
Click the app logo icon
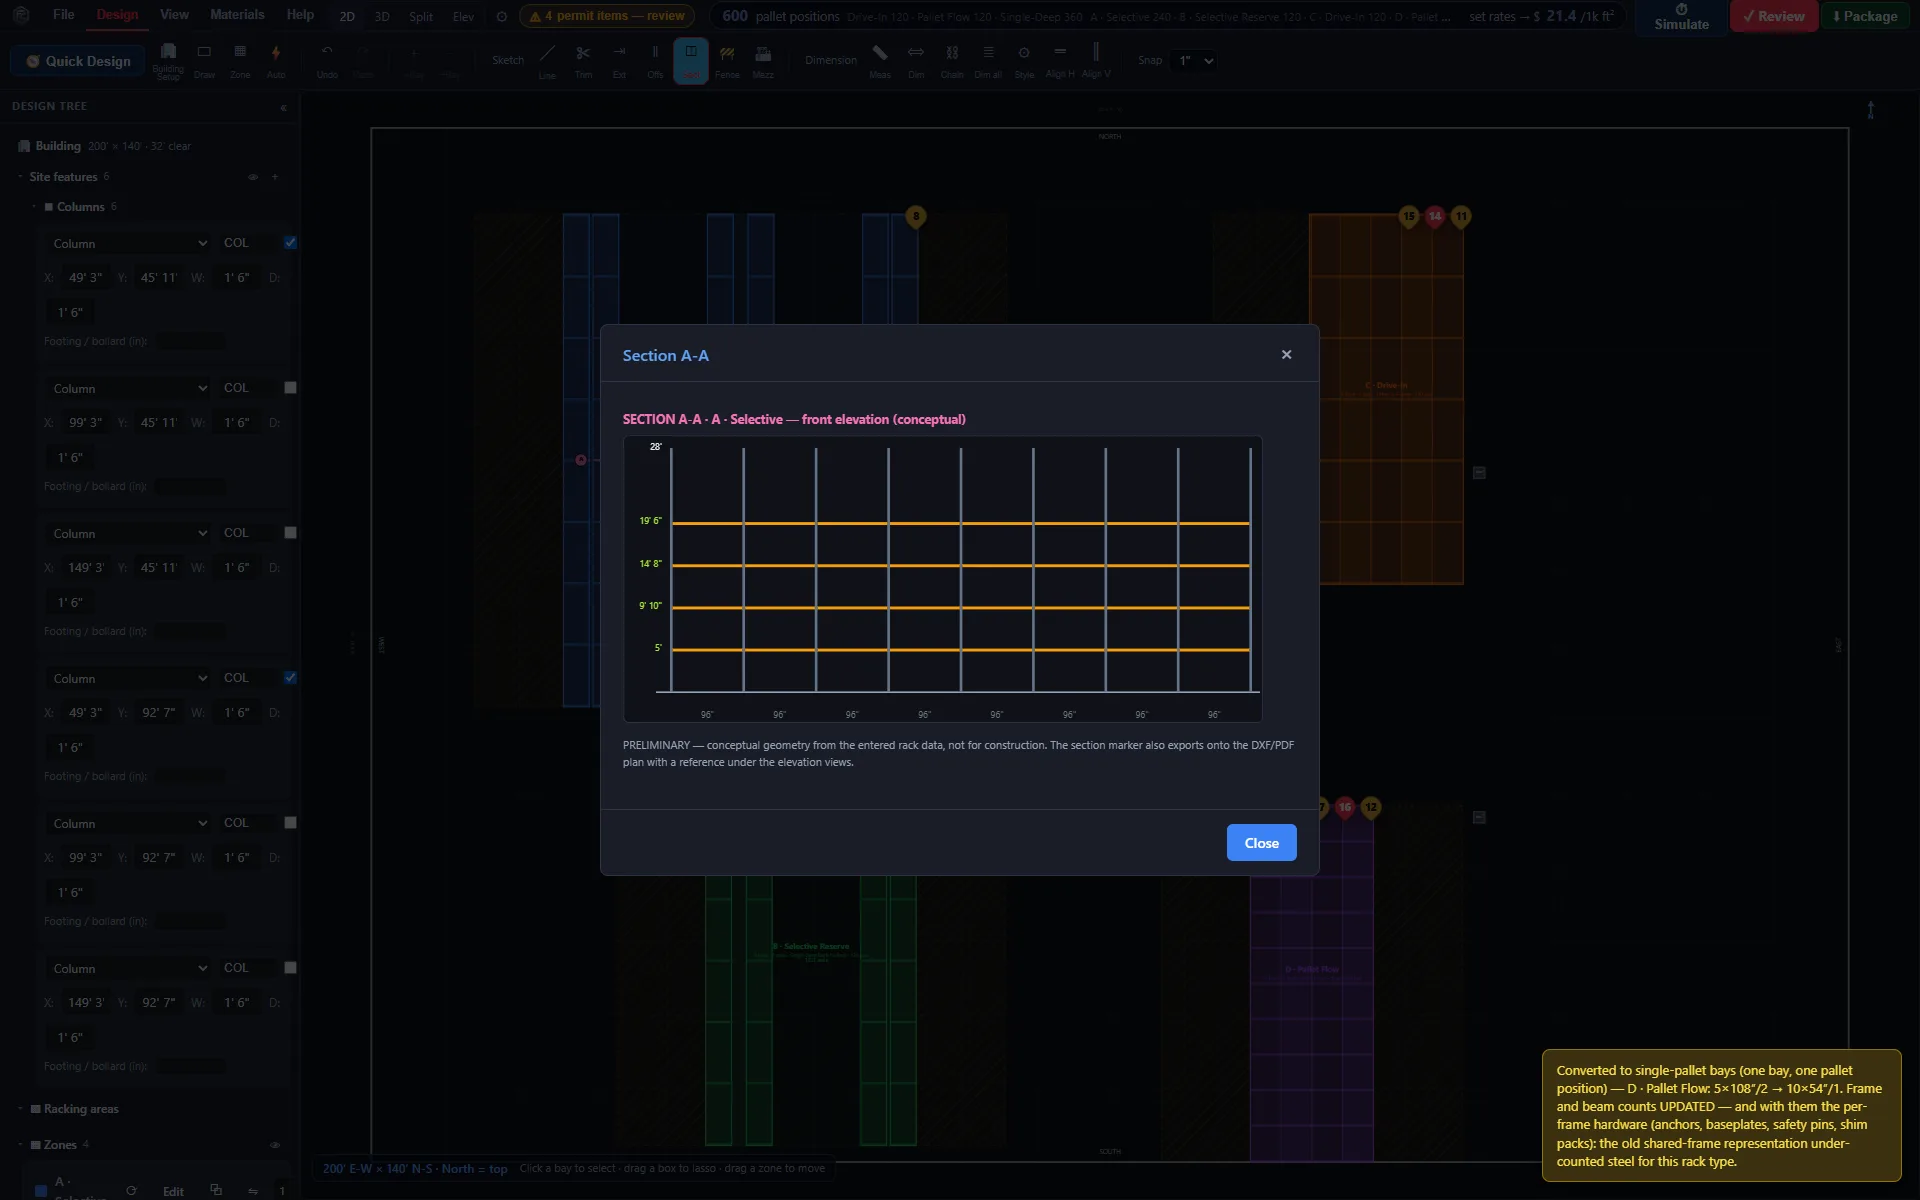click(21, 15)
